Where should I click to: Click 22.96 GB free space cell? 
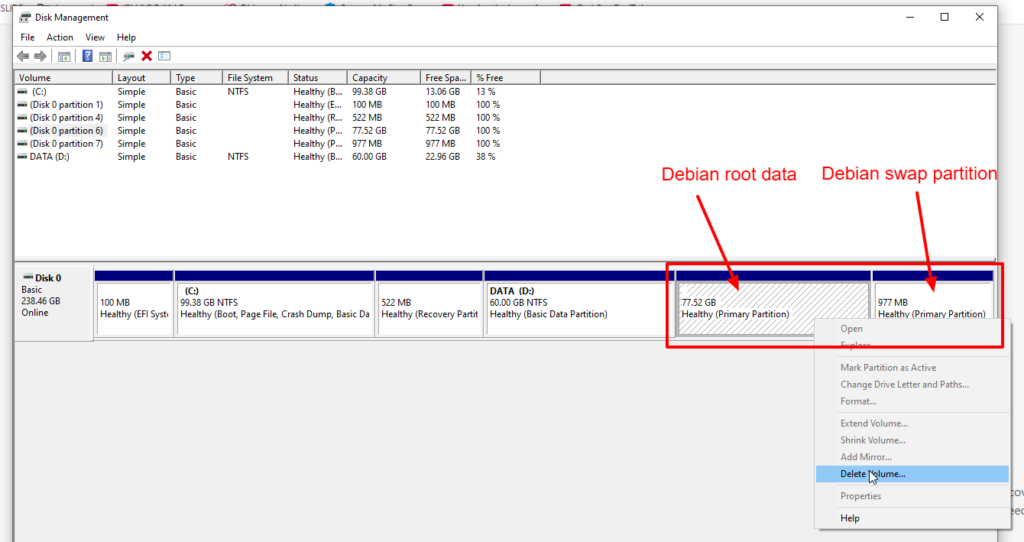(443, 157)
